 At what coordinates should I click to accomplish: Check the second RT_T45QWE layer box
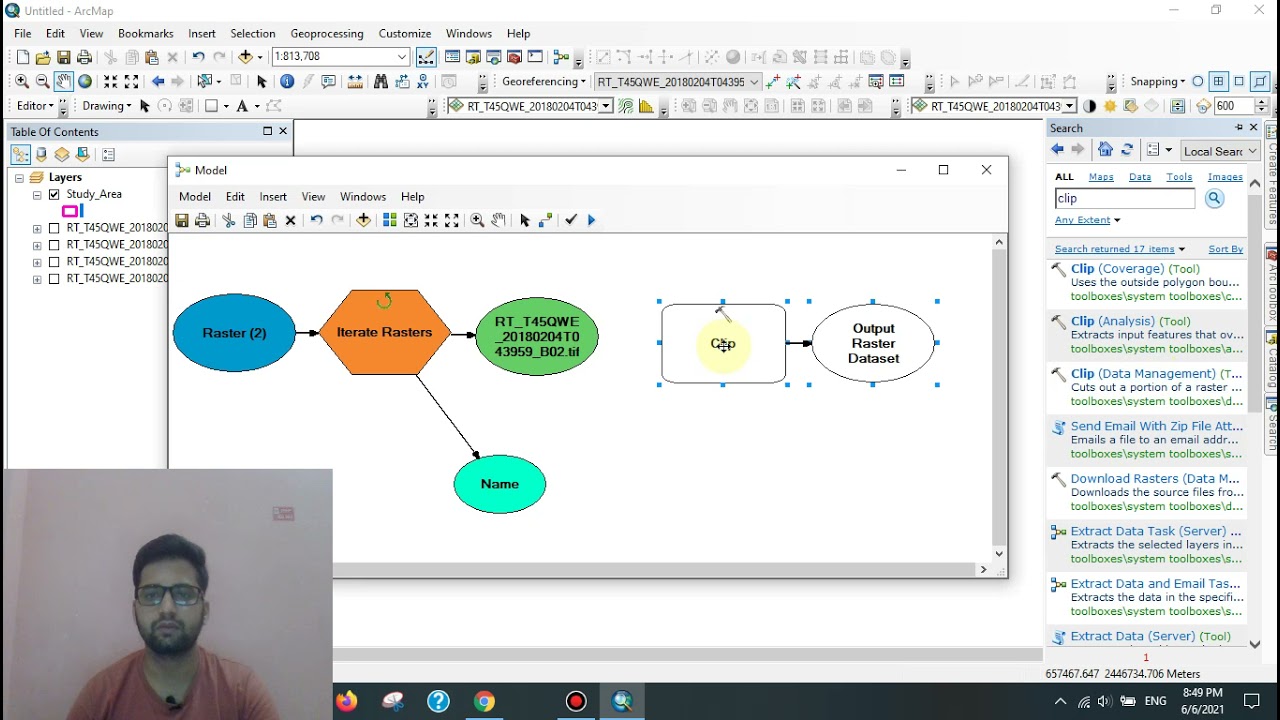54,245
